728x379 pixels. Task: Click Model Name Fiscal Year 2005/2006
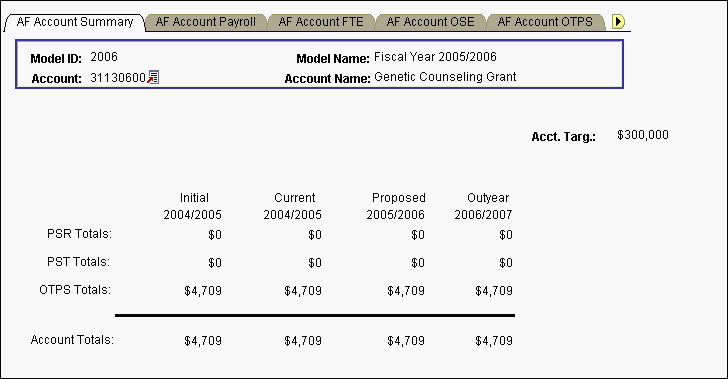tap(435, 57)
